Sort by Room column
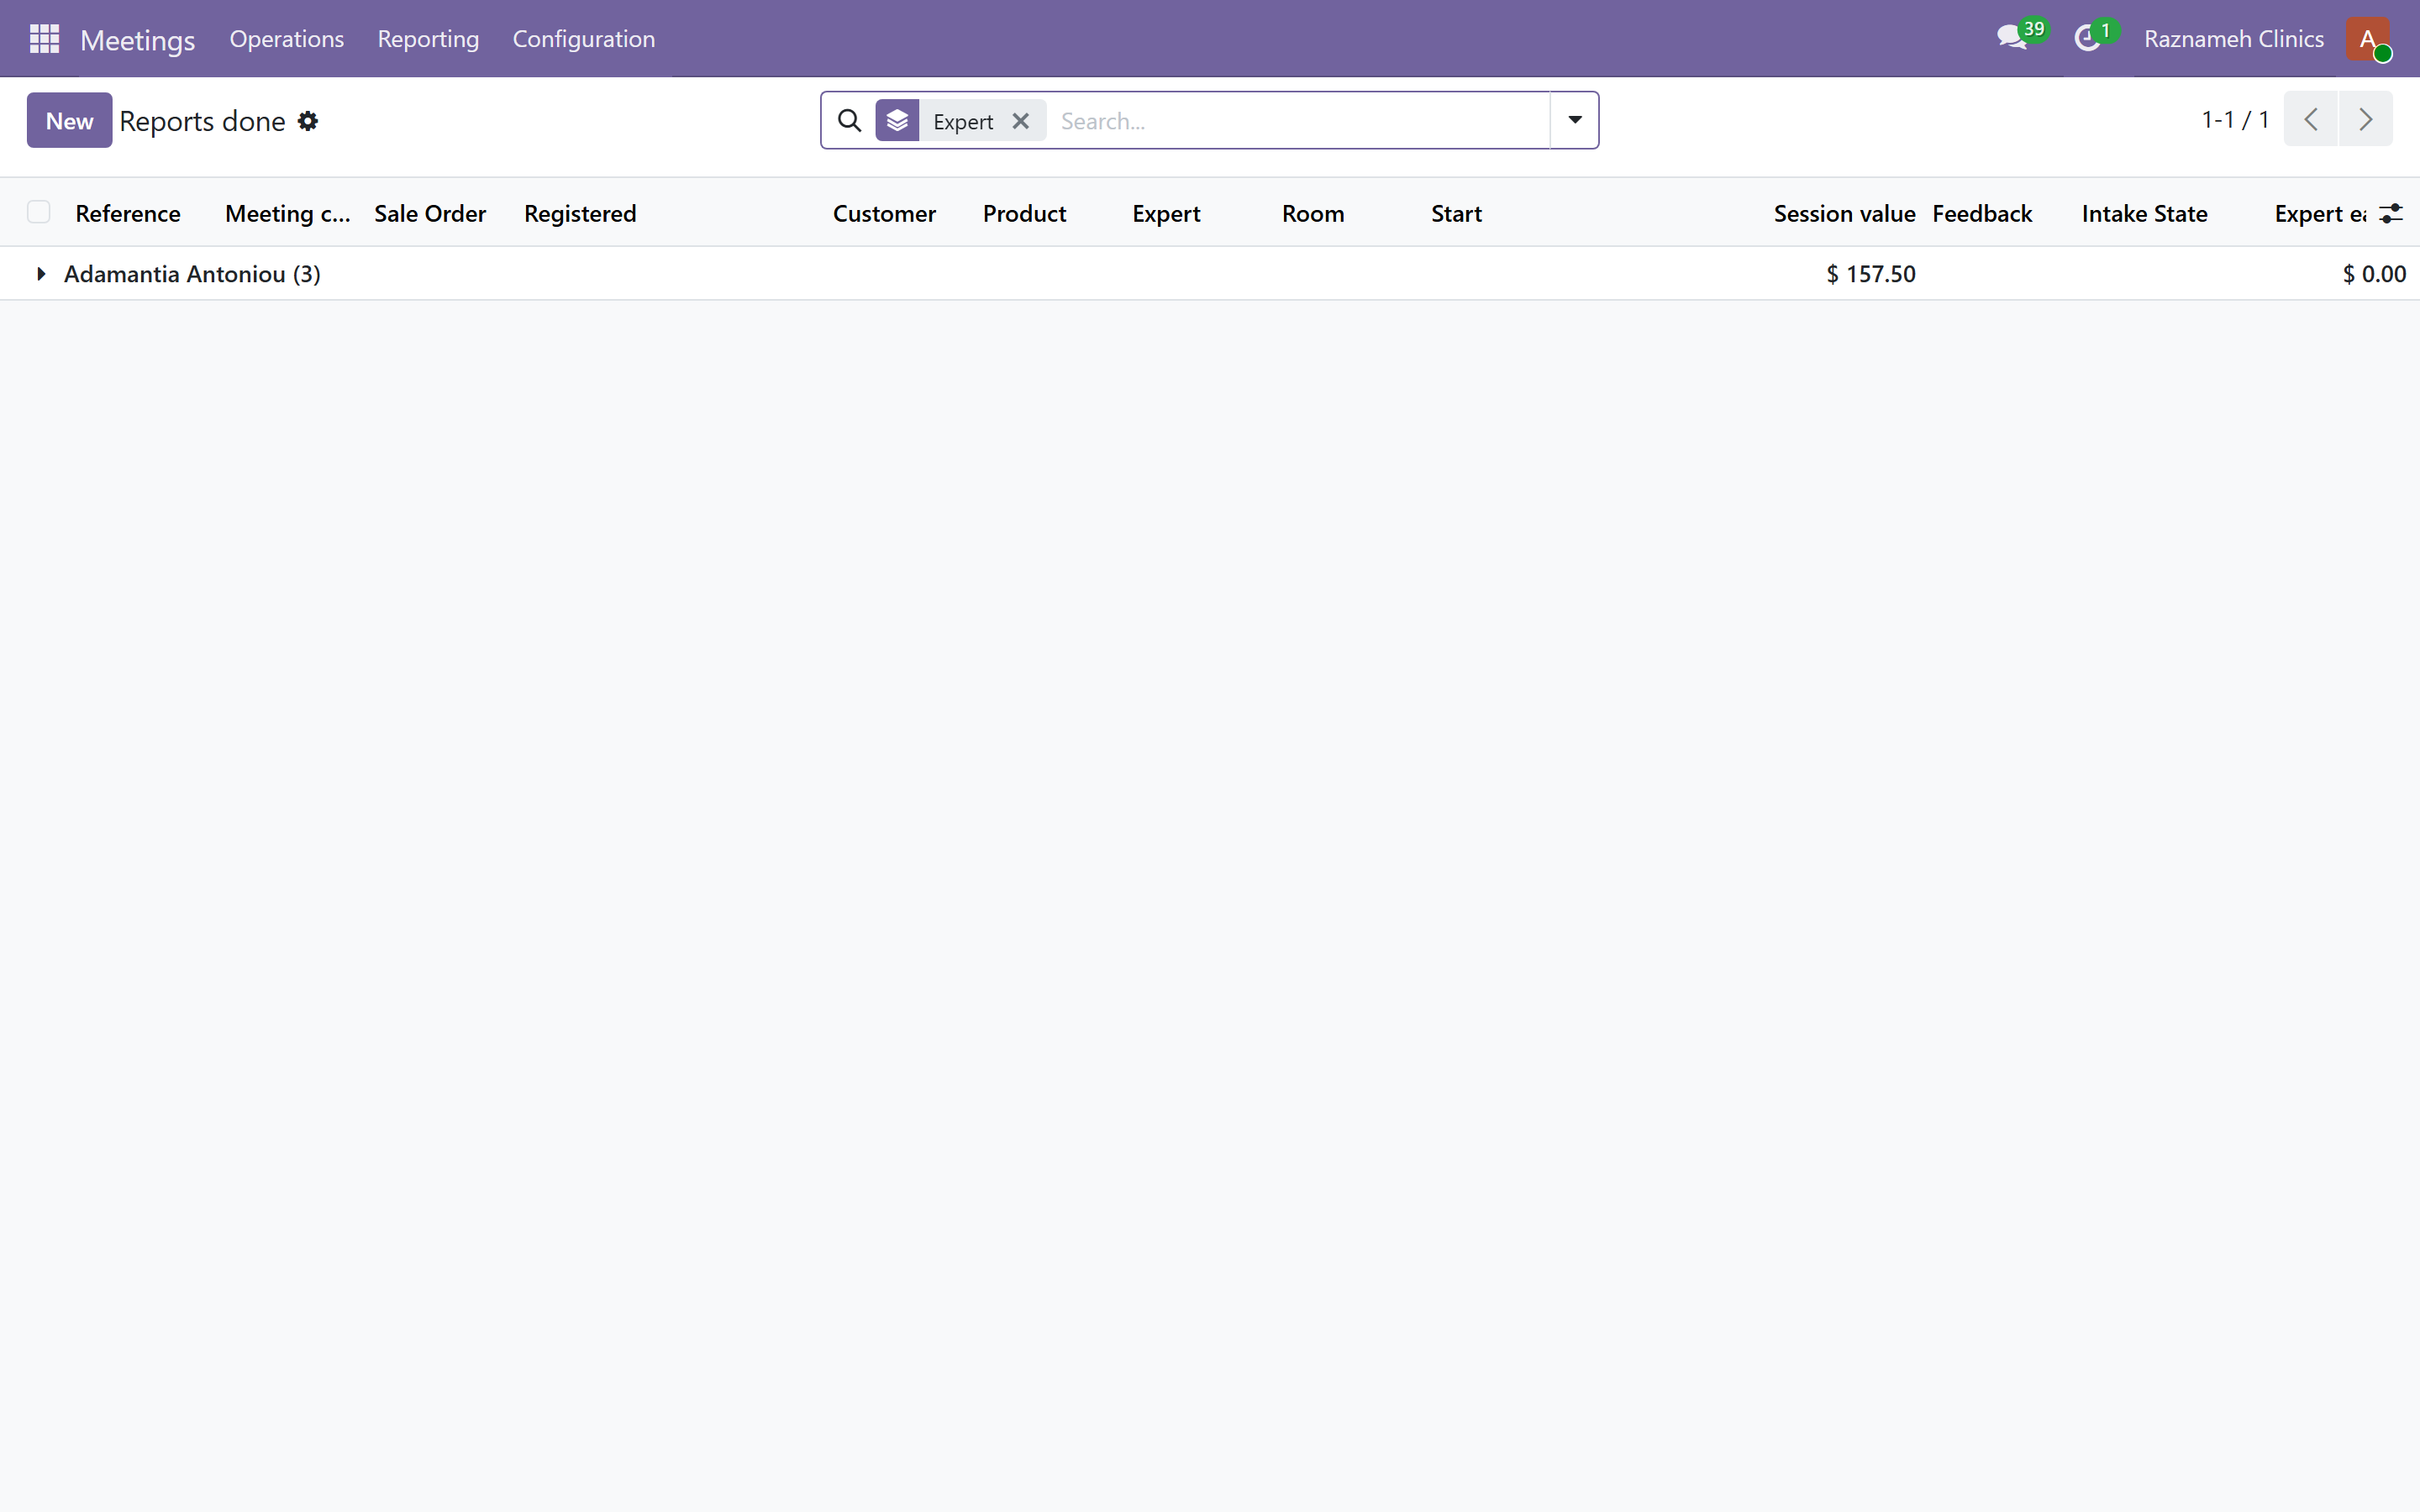 pos(1313,213)
